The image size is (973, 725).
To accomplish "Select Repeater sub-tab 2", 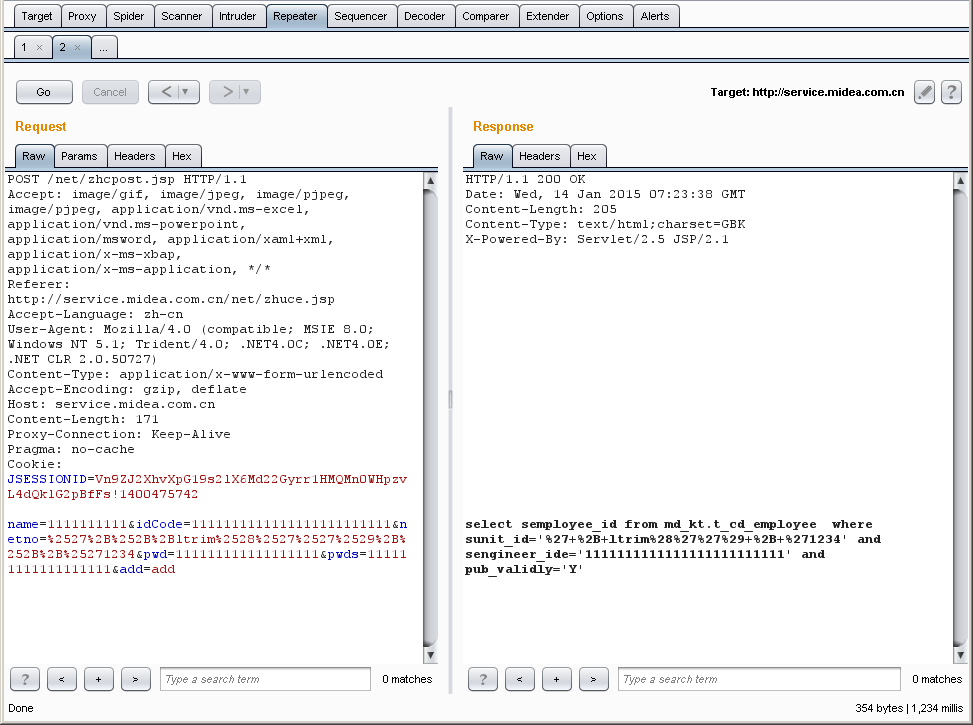I will coord(62,47).
